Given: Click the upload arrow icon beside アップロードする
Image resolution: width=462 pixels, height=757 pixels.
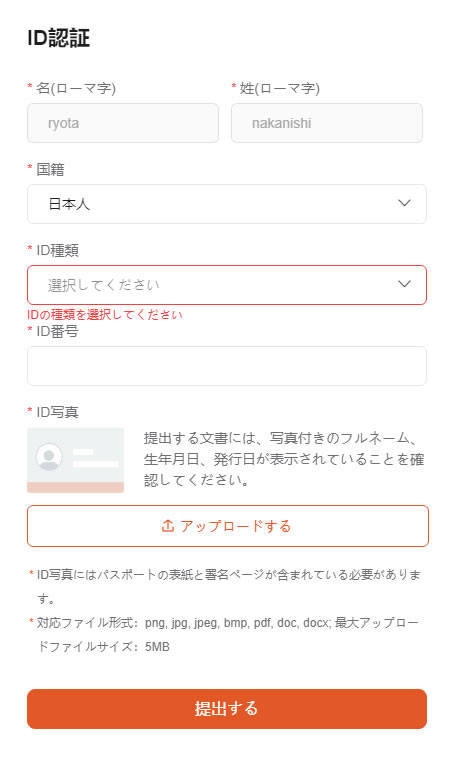Looking at the screenshot, I should (168, 526).
